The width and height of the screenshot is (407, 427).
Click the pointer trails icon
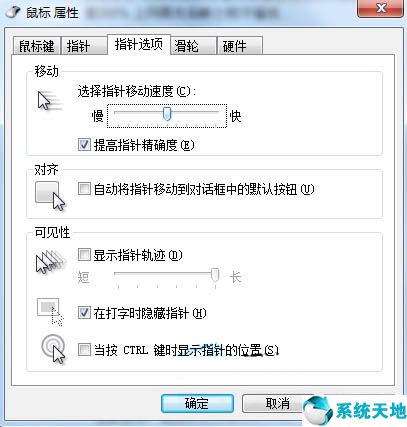(50, 262)
